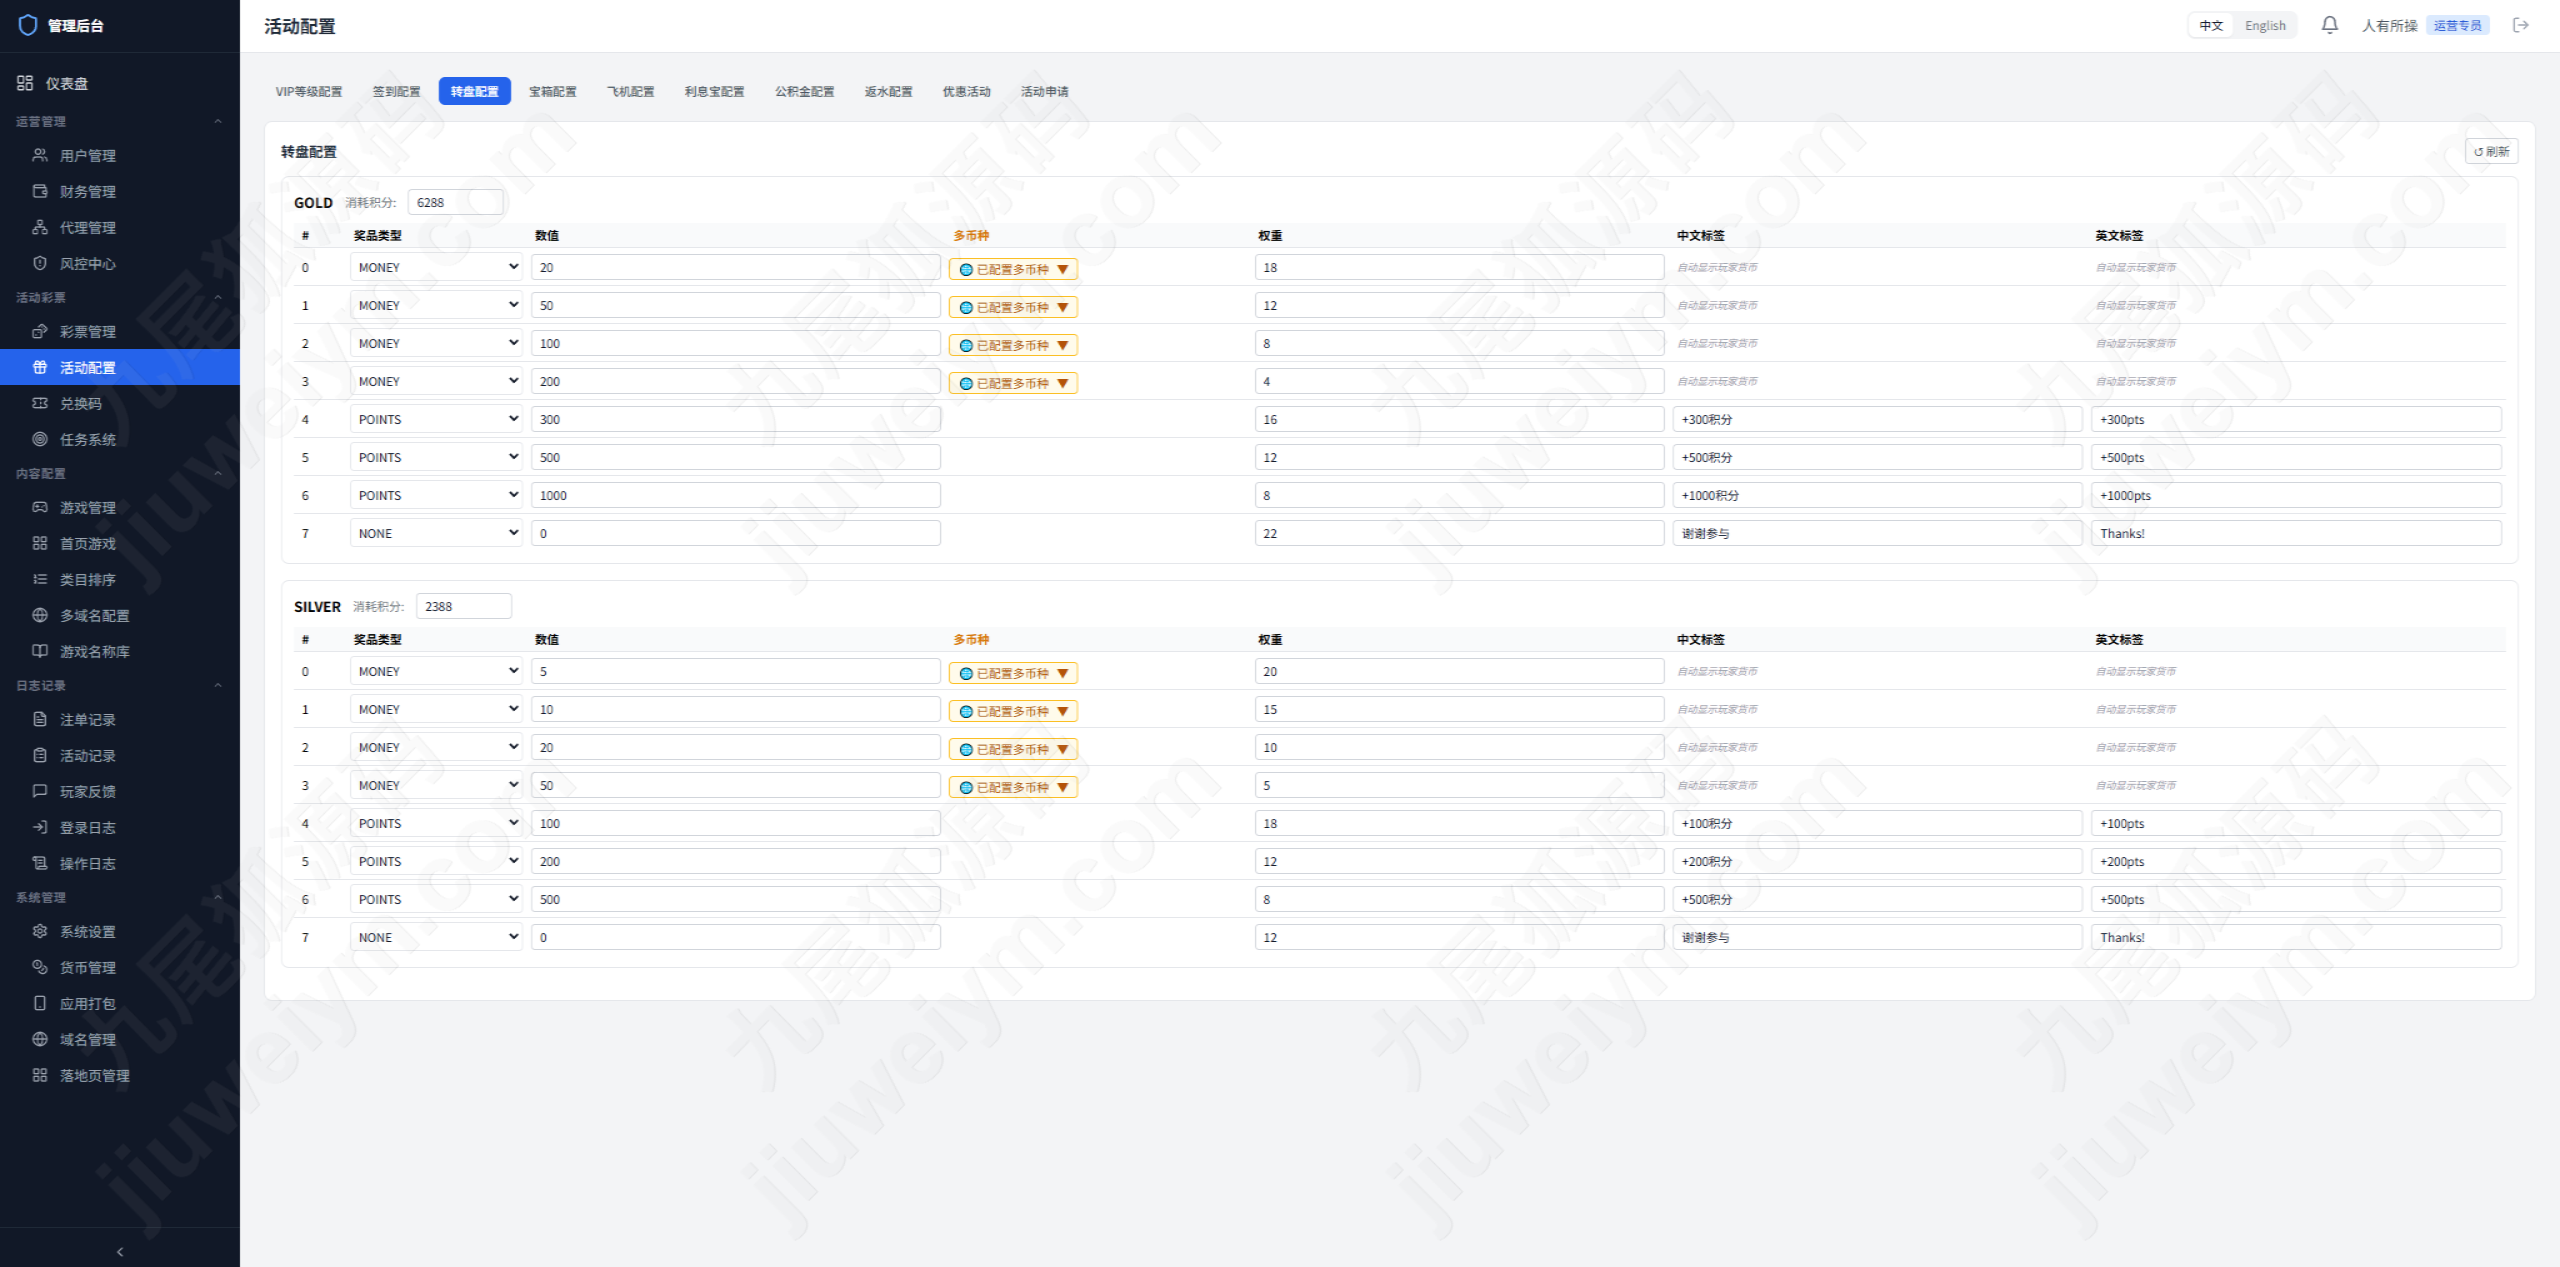Open GOLD row 4 POINTS type dropdown

point(436,419)
